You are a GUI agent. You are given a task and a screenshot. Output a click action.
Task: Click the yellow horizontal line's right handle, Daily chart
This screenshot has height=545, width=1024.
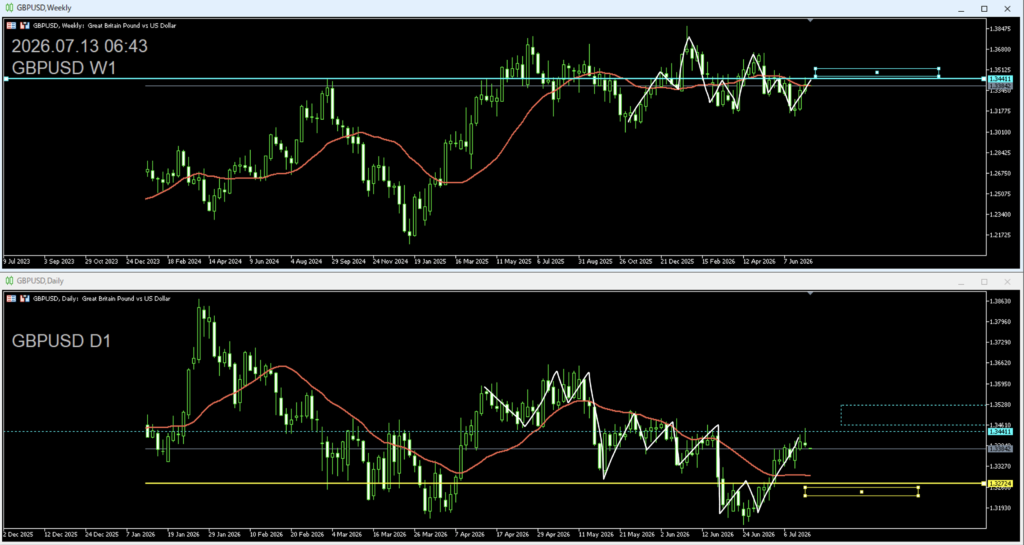[x=984, y=483]
